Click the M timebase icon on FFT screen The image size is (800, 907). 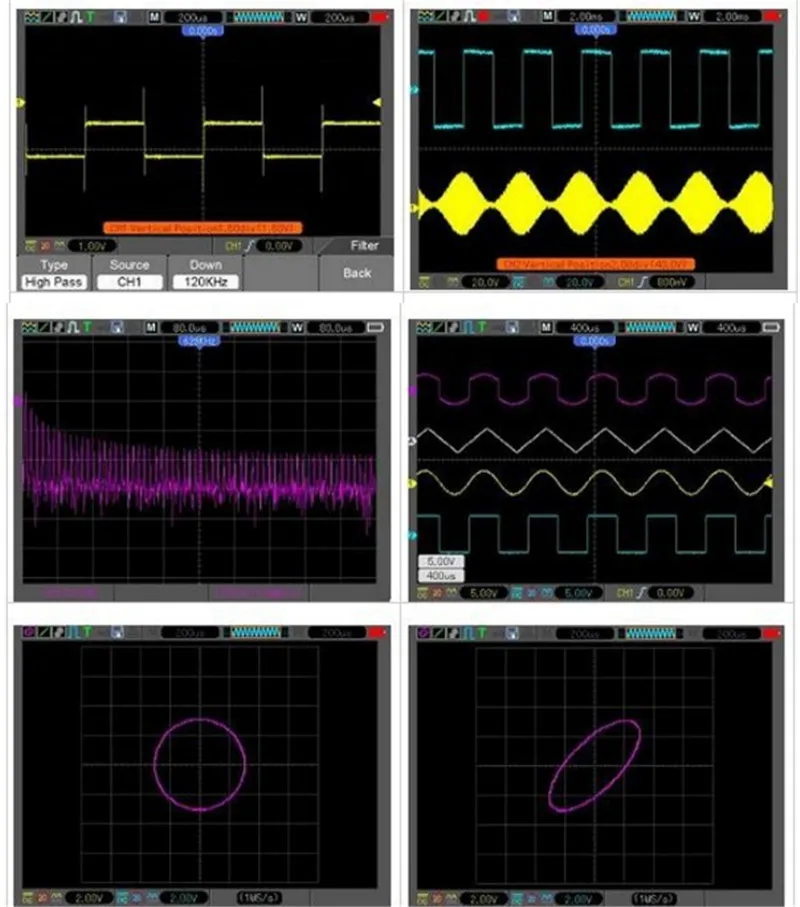pos(151,328)
